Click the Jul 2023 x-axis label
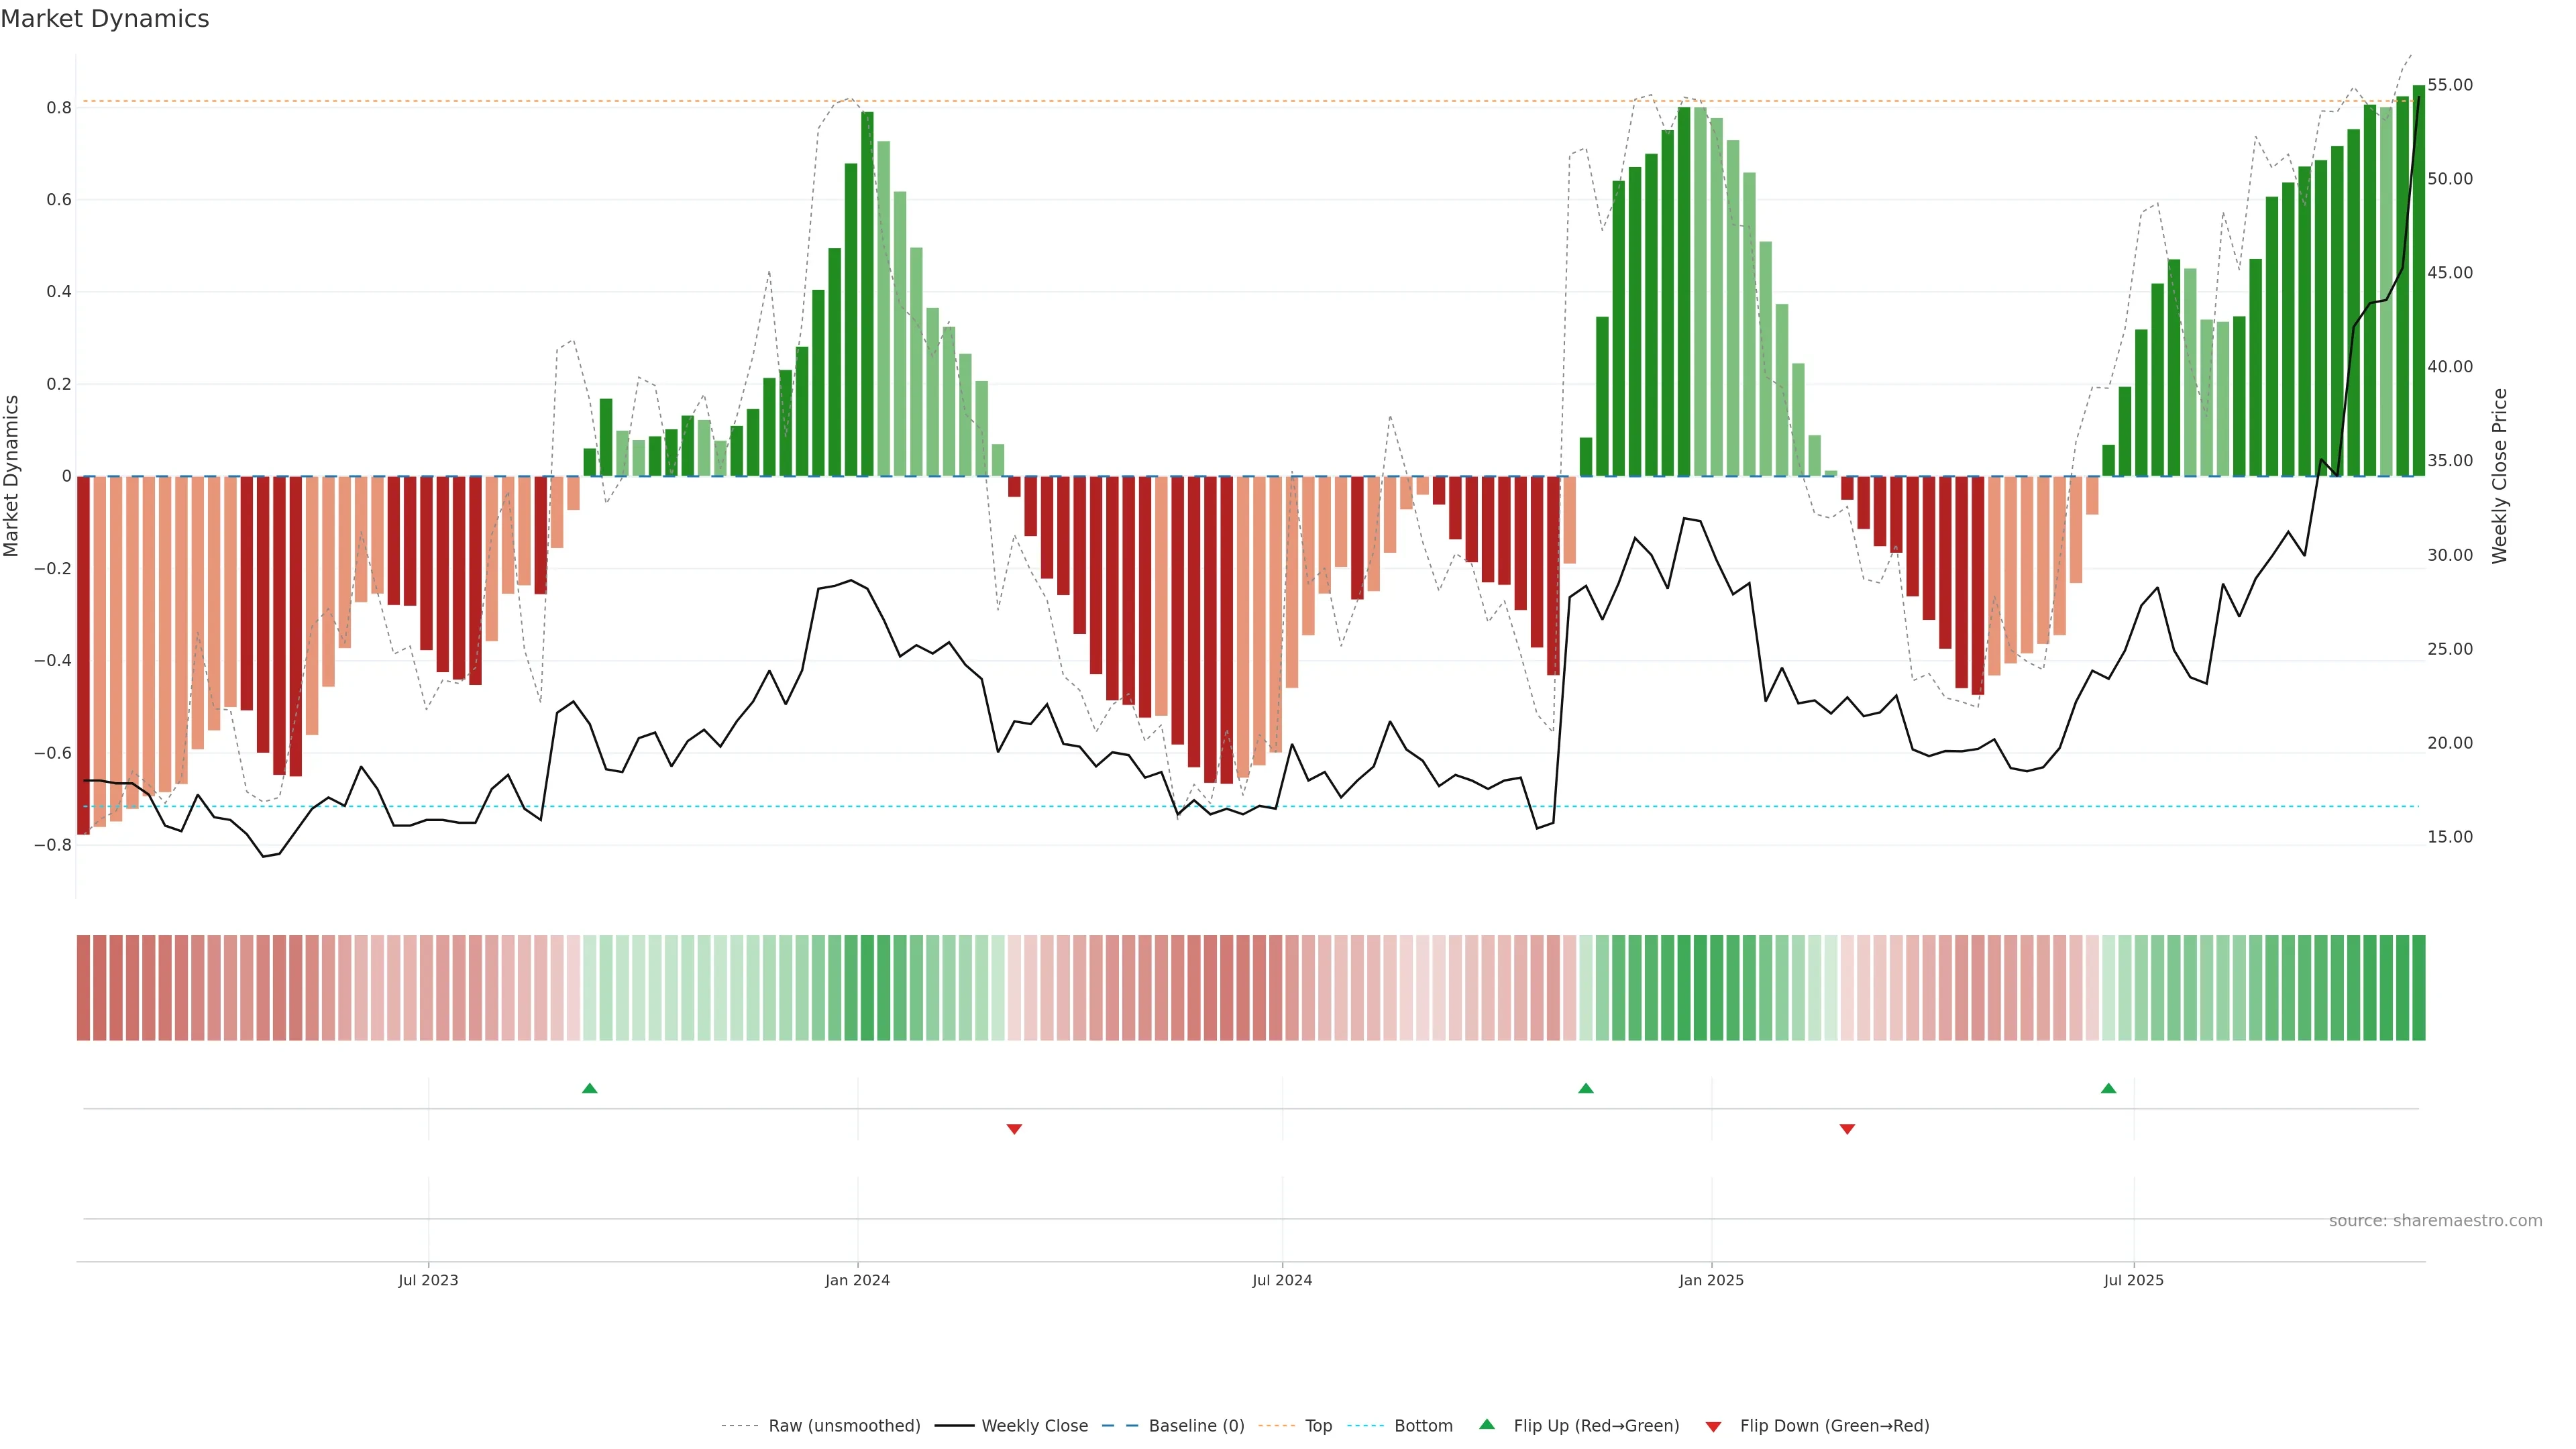 (x=428, y=1280)
